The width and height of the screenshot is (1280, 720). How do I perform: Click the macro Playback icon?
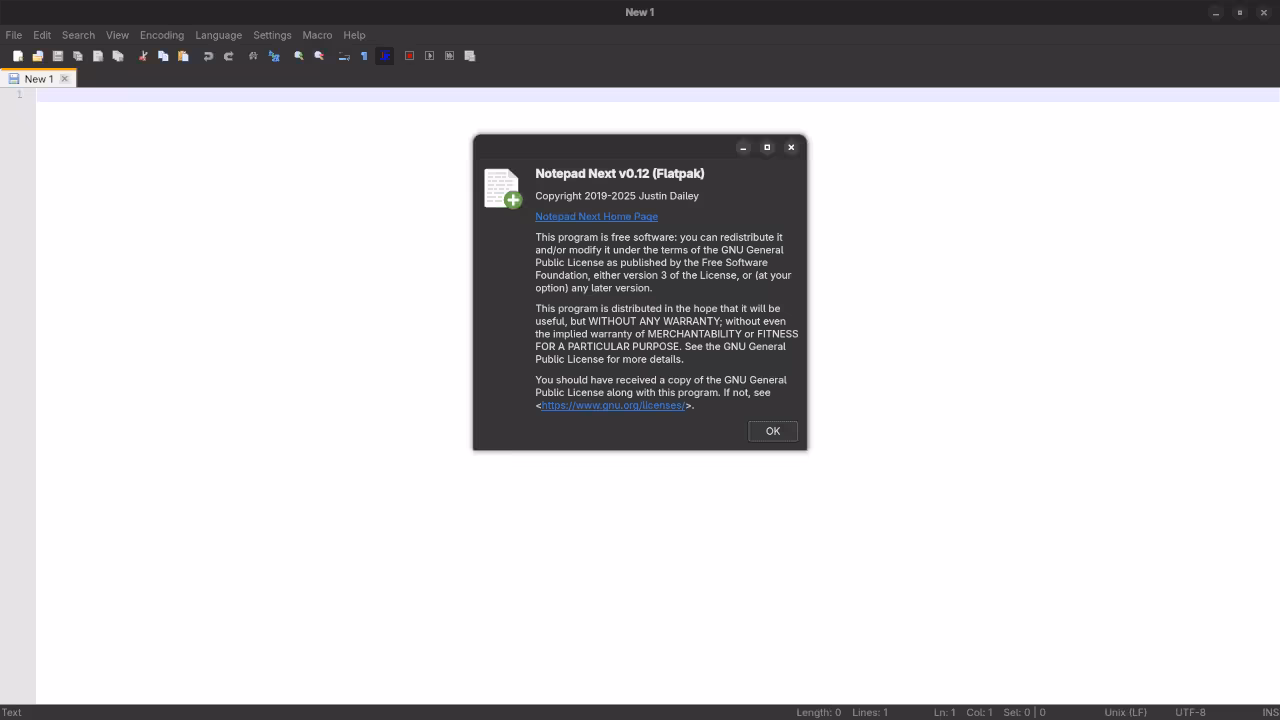click(429, 56)
